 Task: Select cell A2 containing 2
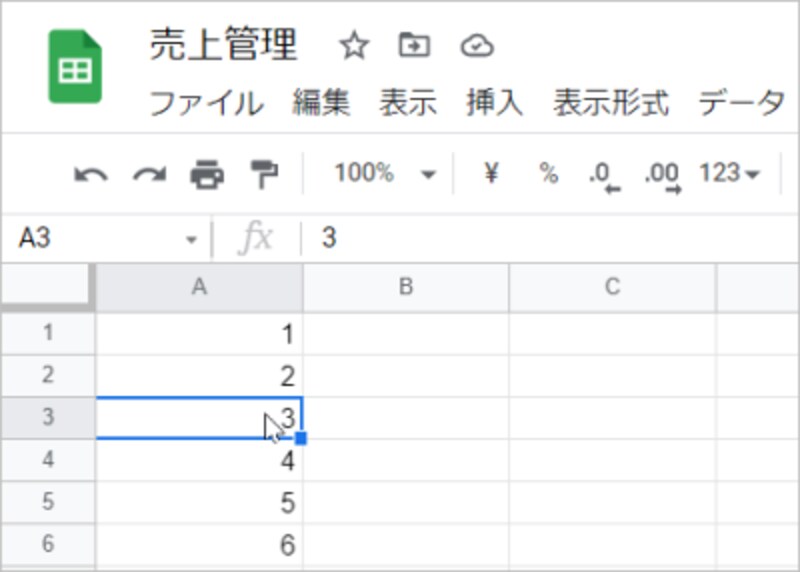[x=199, y=376]
